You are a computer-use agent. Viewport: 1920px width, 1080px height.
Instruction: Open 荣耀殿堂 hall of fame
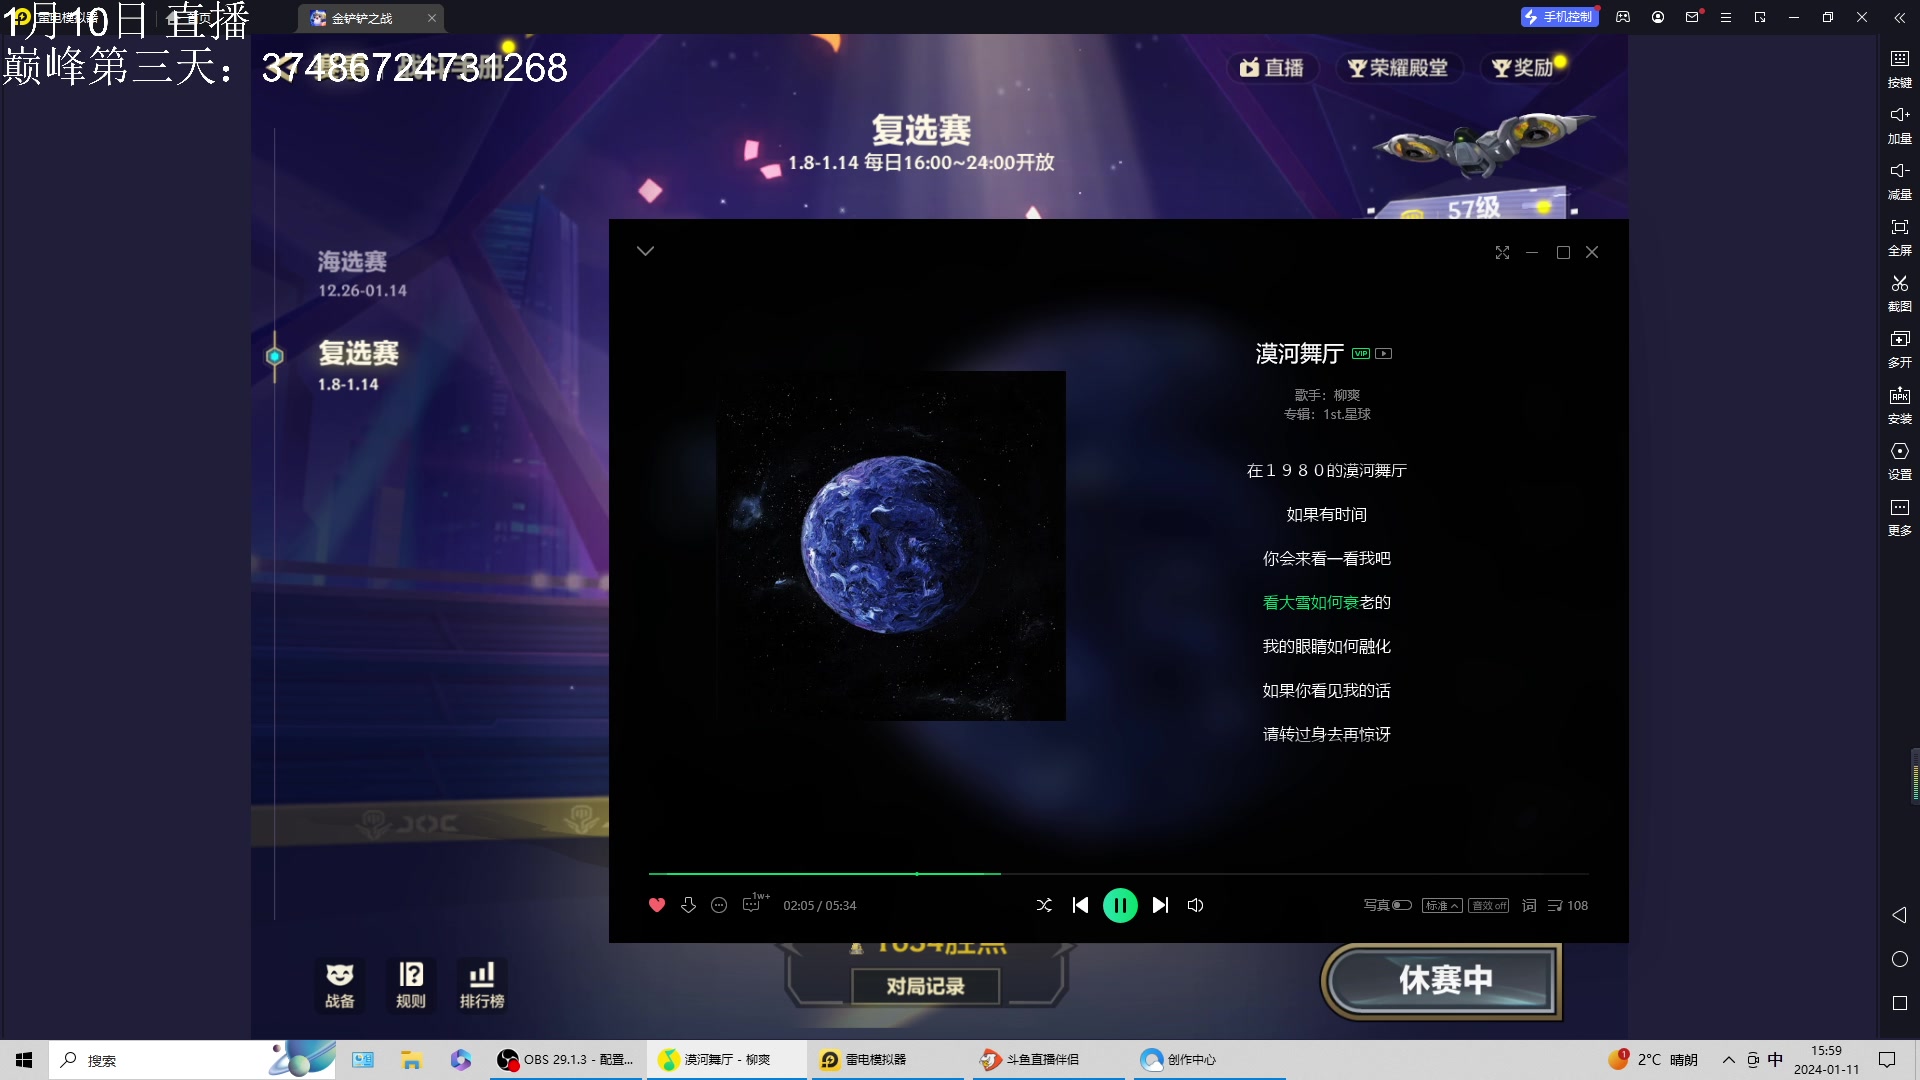pos(1397,67)
